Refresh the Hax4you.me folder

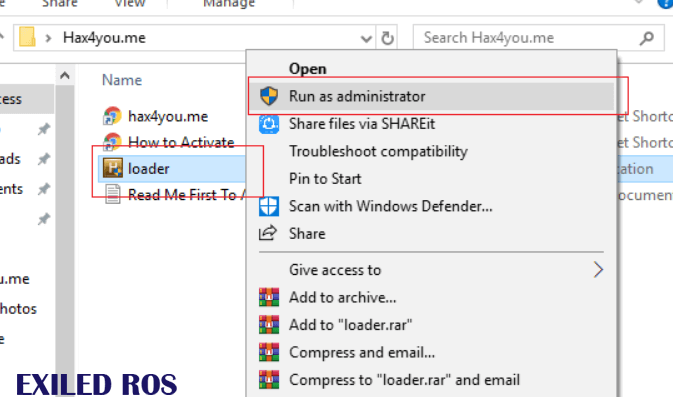point(387,38)
